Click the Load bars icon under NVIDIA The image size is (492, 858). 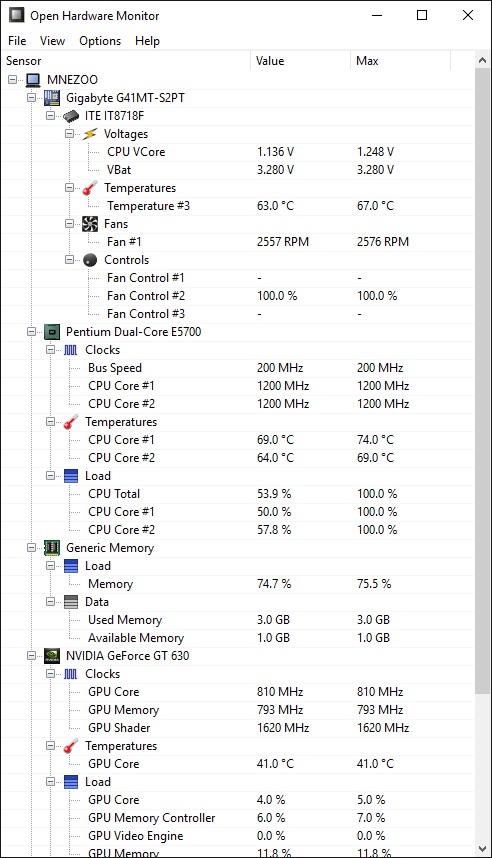click(71, 782)
